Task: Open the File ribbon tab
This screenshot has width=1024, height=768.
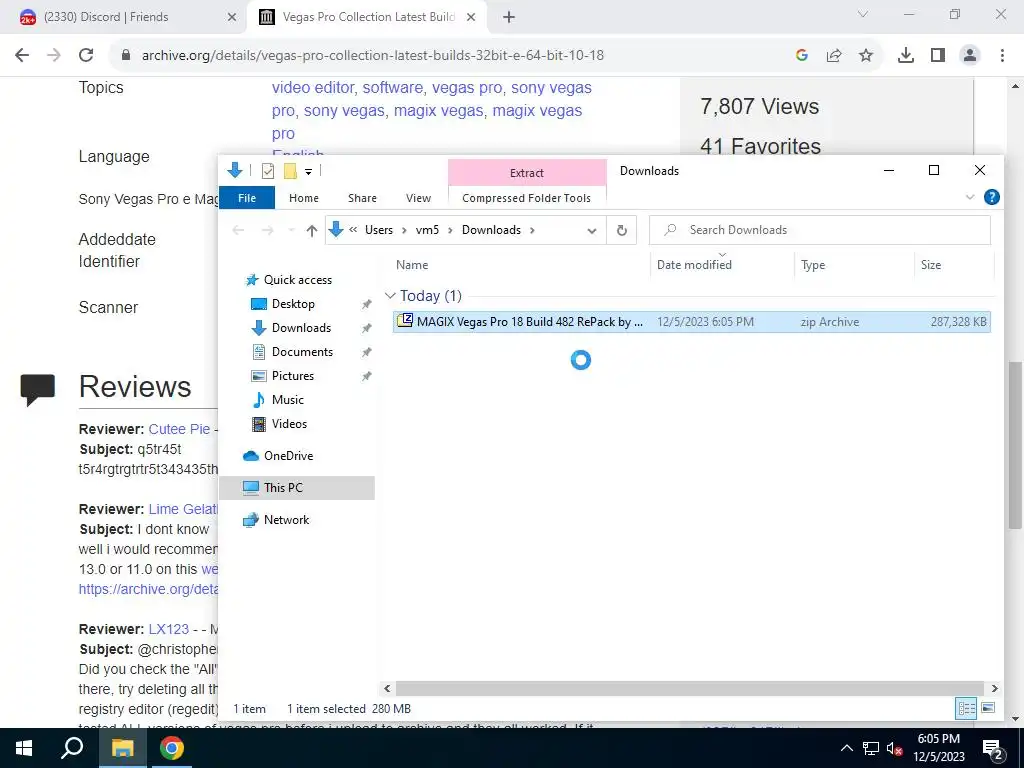Action: [x=247, y=198]
